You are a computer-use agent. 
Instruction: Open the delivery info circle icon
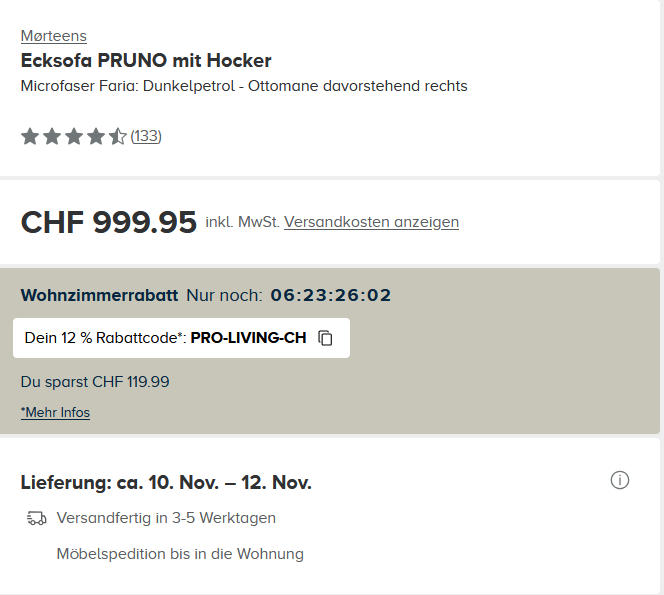[620, 481]
